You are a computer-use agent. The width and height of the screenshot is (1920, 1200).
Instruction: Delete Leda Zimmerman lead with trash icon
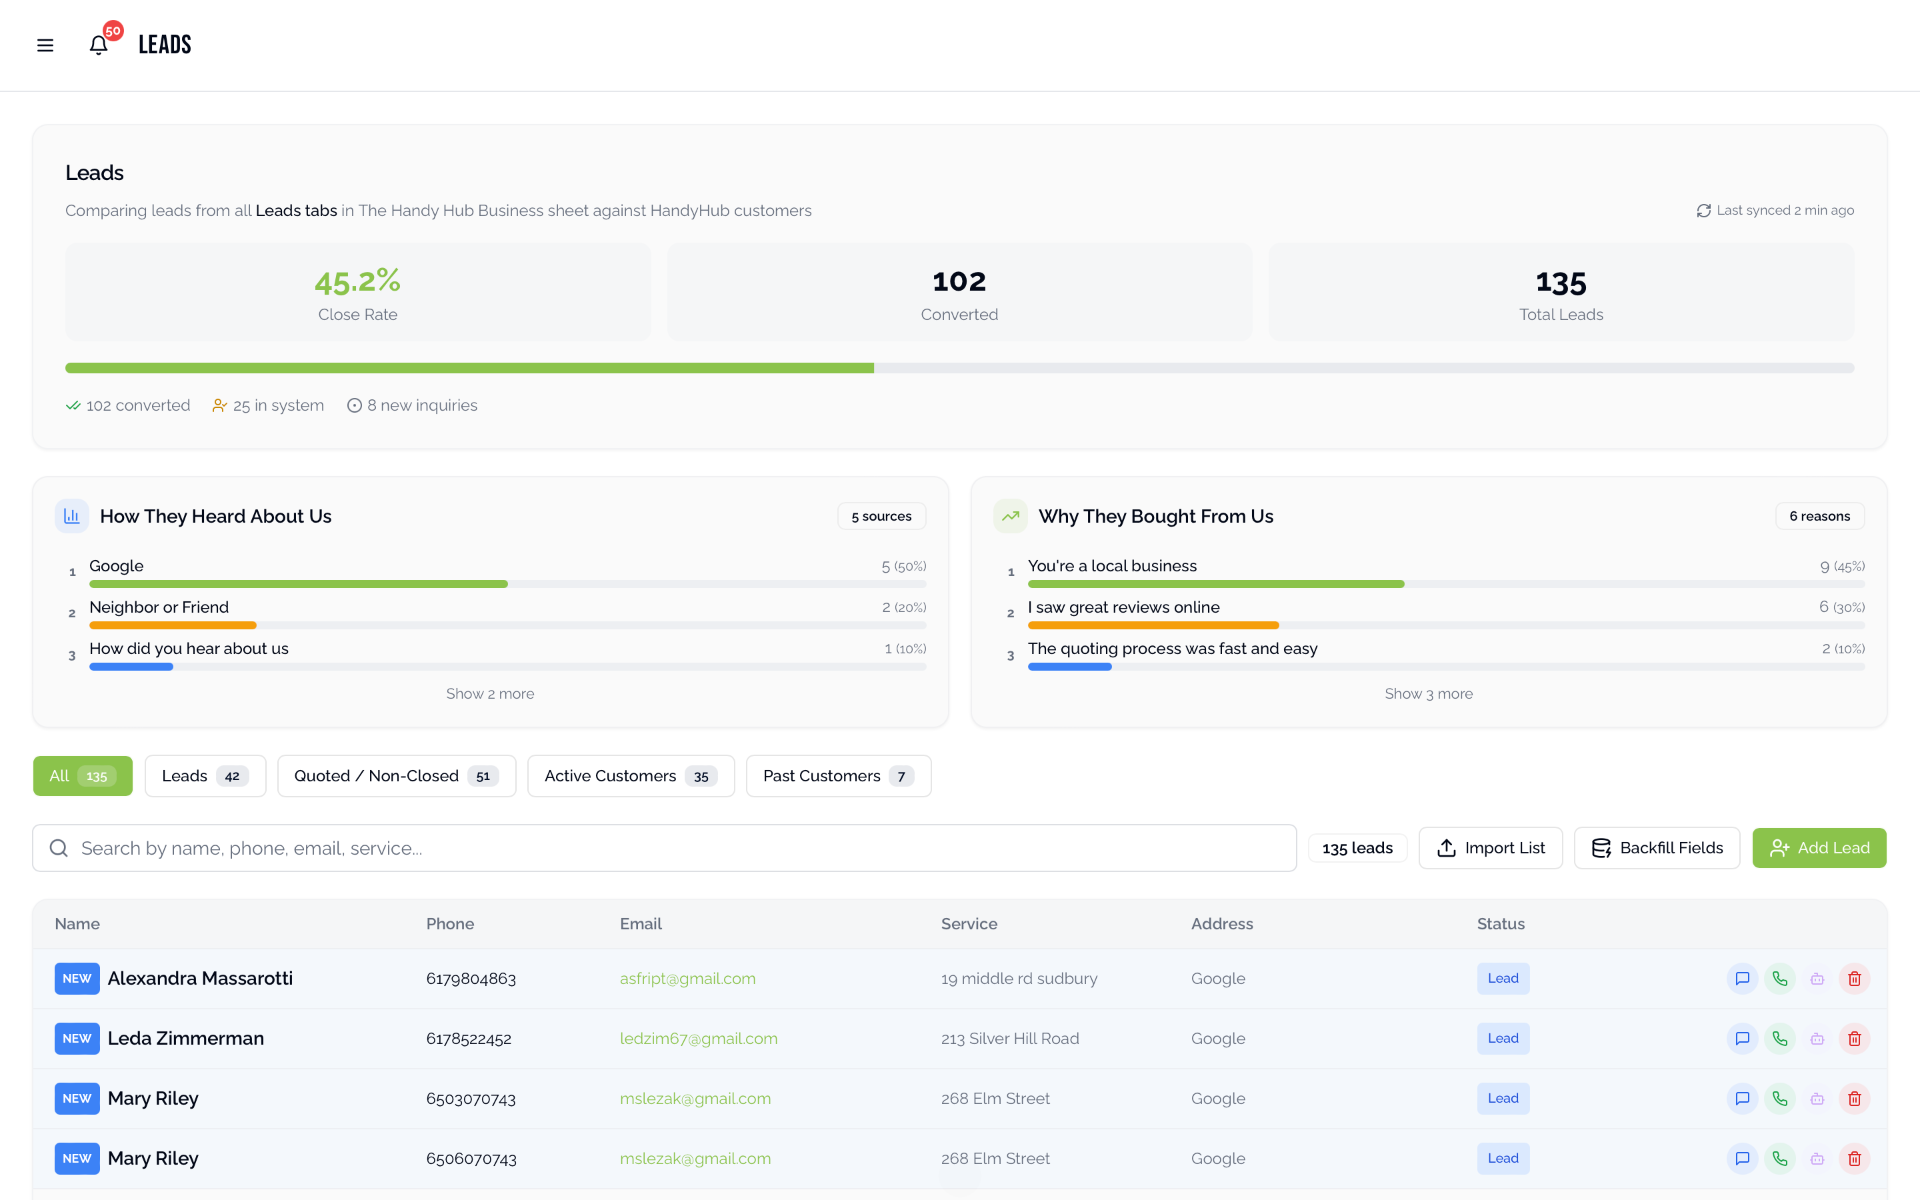coord(1854,1039)
